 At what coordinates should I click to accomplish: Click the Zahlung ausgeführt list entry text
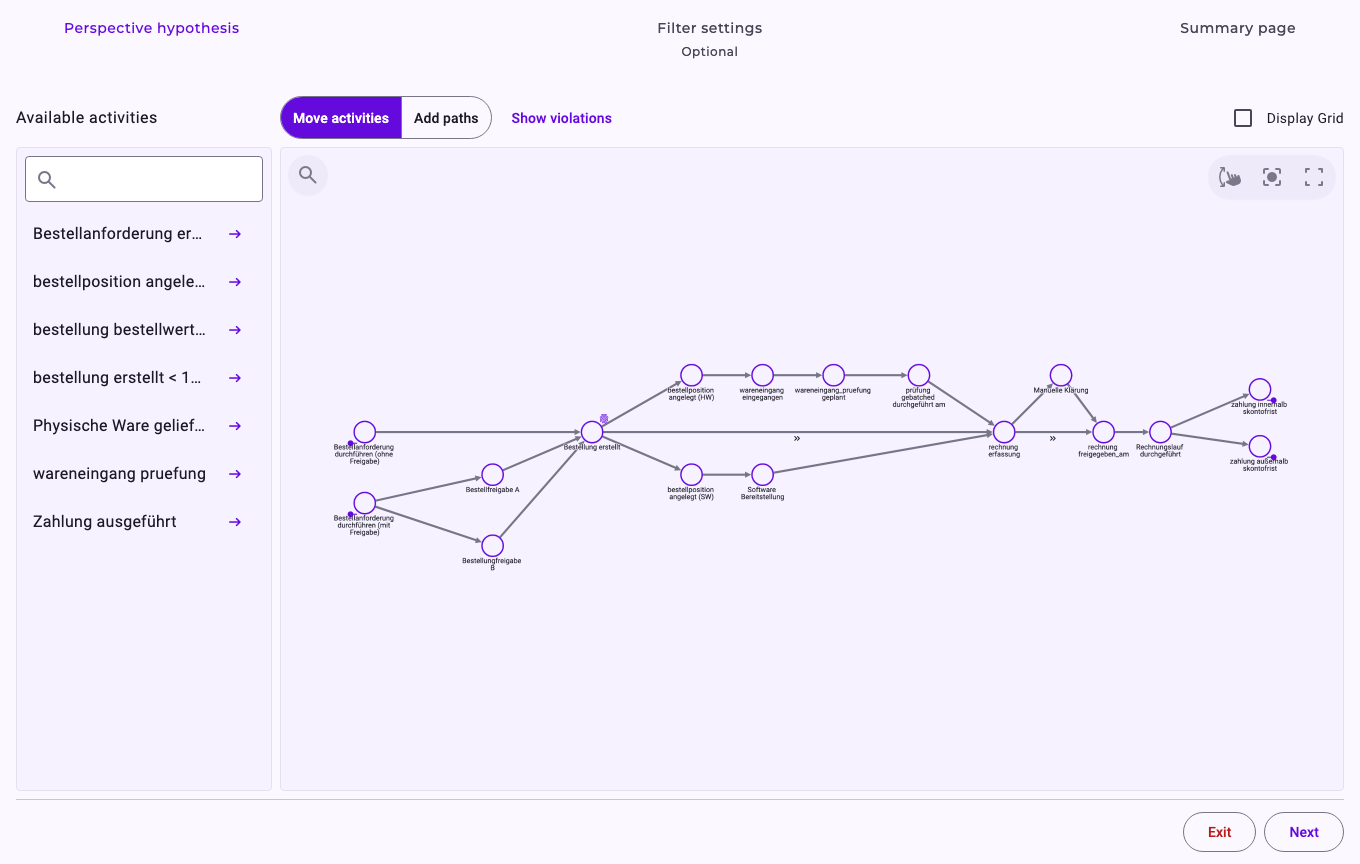pos(105,522)
